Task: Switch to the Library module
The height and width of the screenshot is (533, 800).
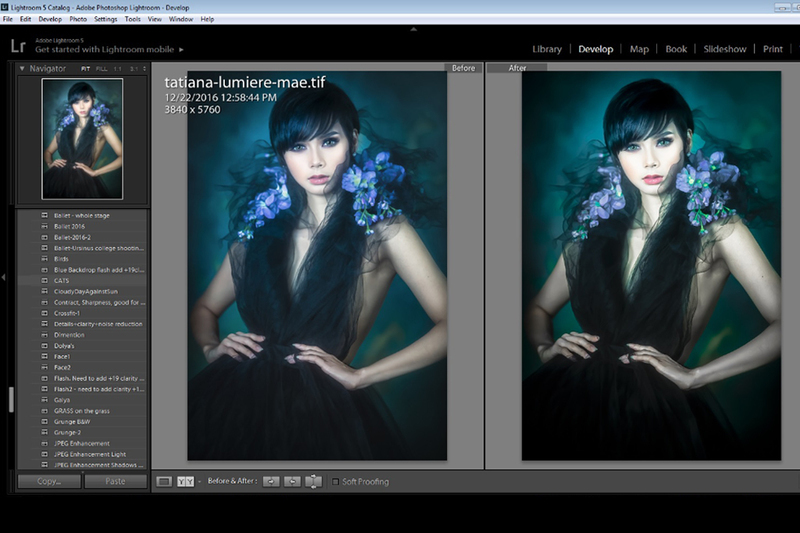Action: pos(547,49)
